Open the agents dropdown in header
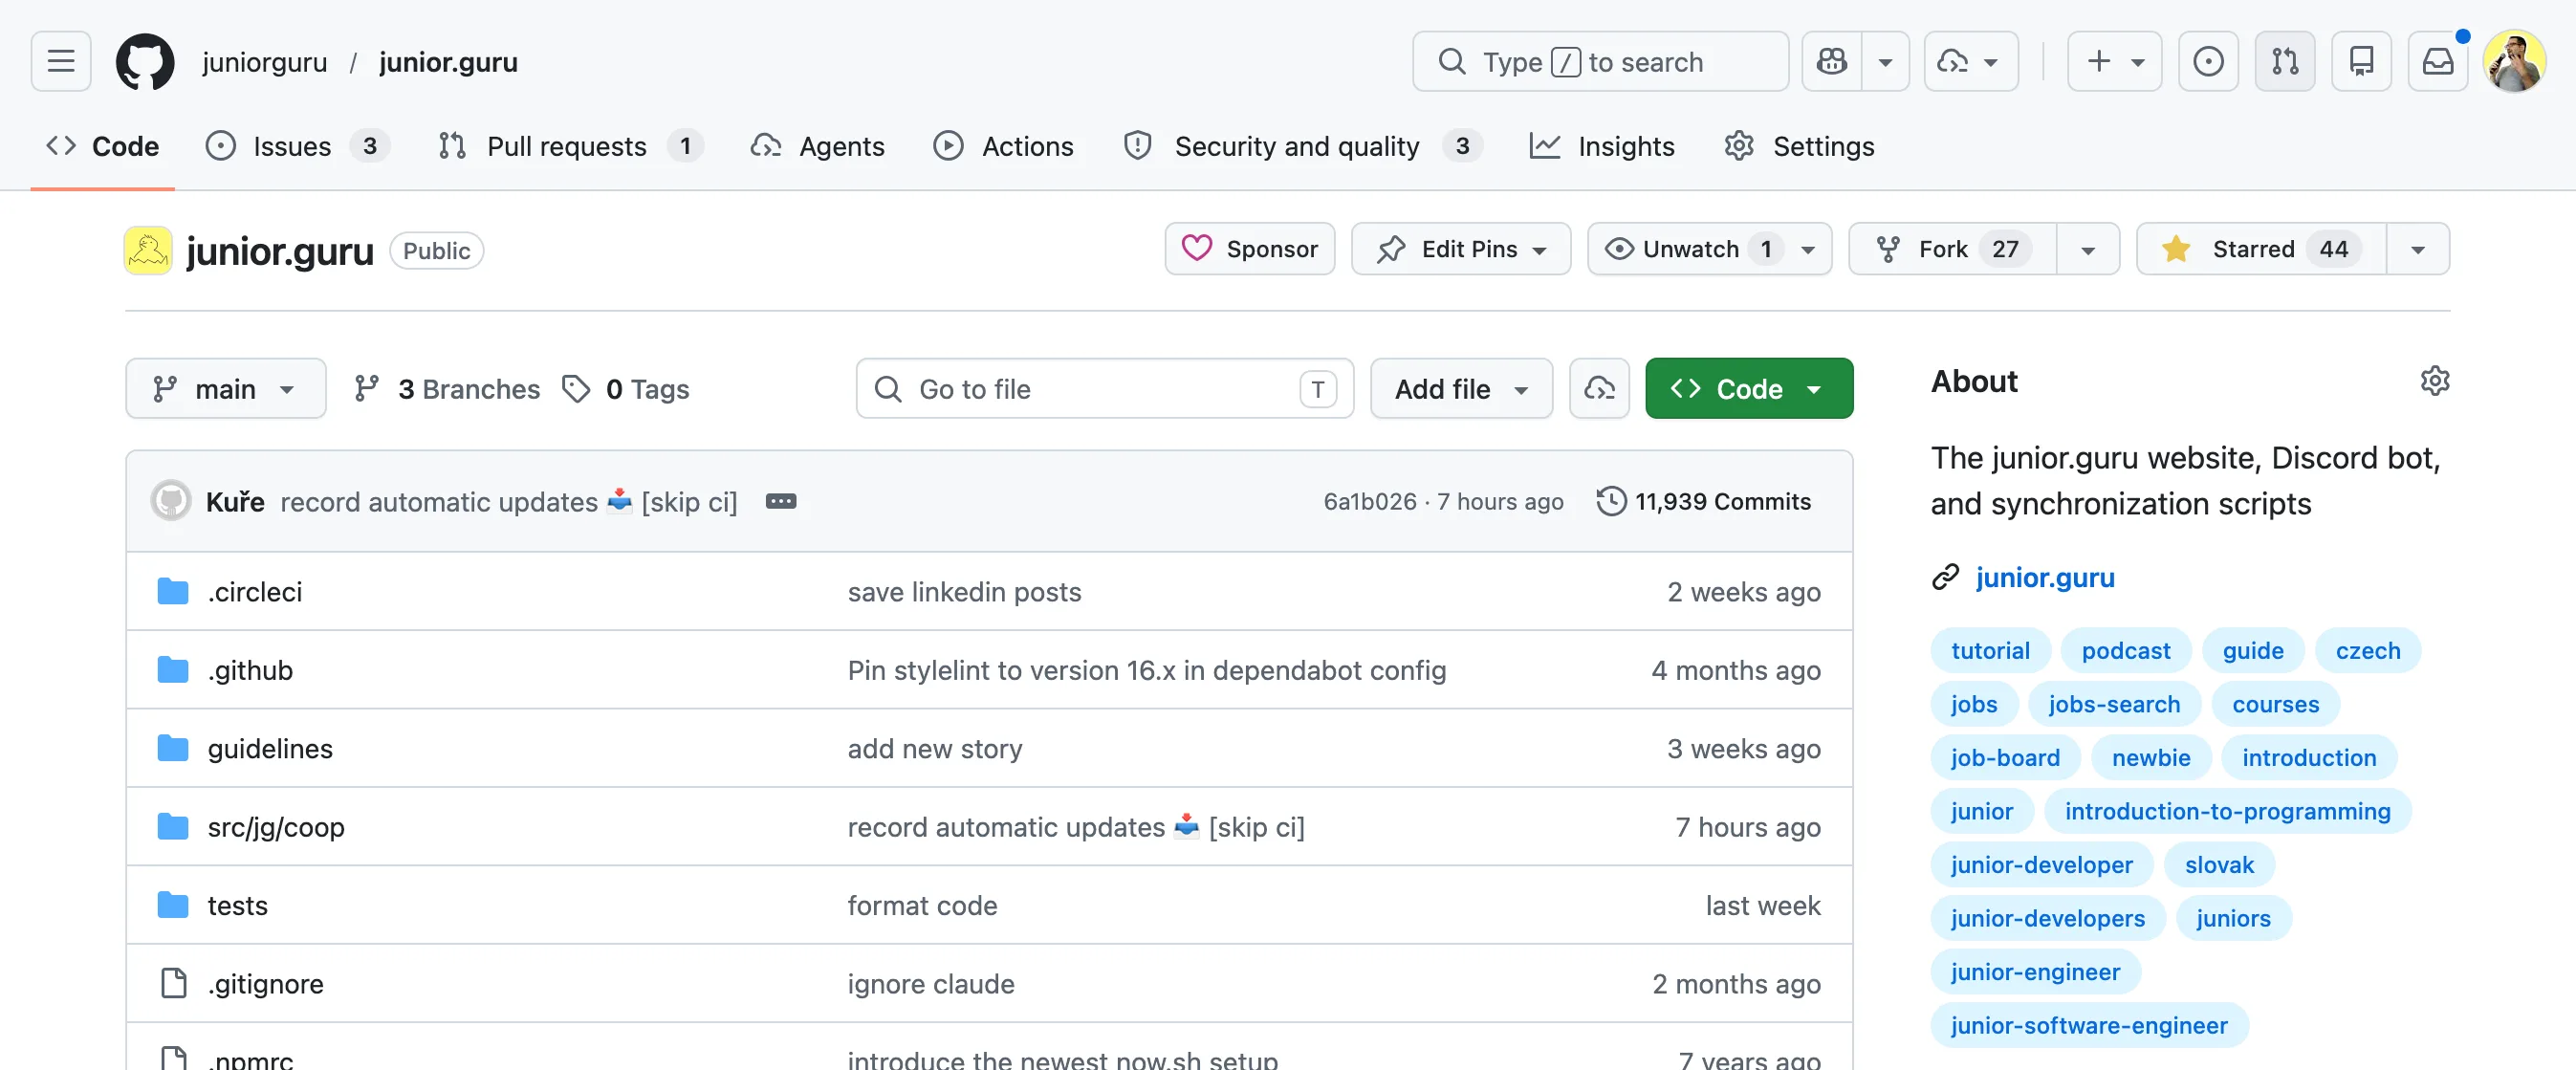The image size is (2576, 1070). [x=1970, y=61]
